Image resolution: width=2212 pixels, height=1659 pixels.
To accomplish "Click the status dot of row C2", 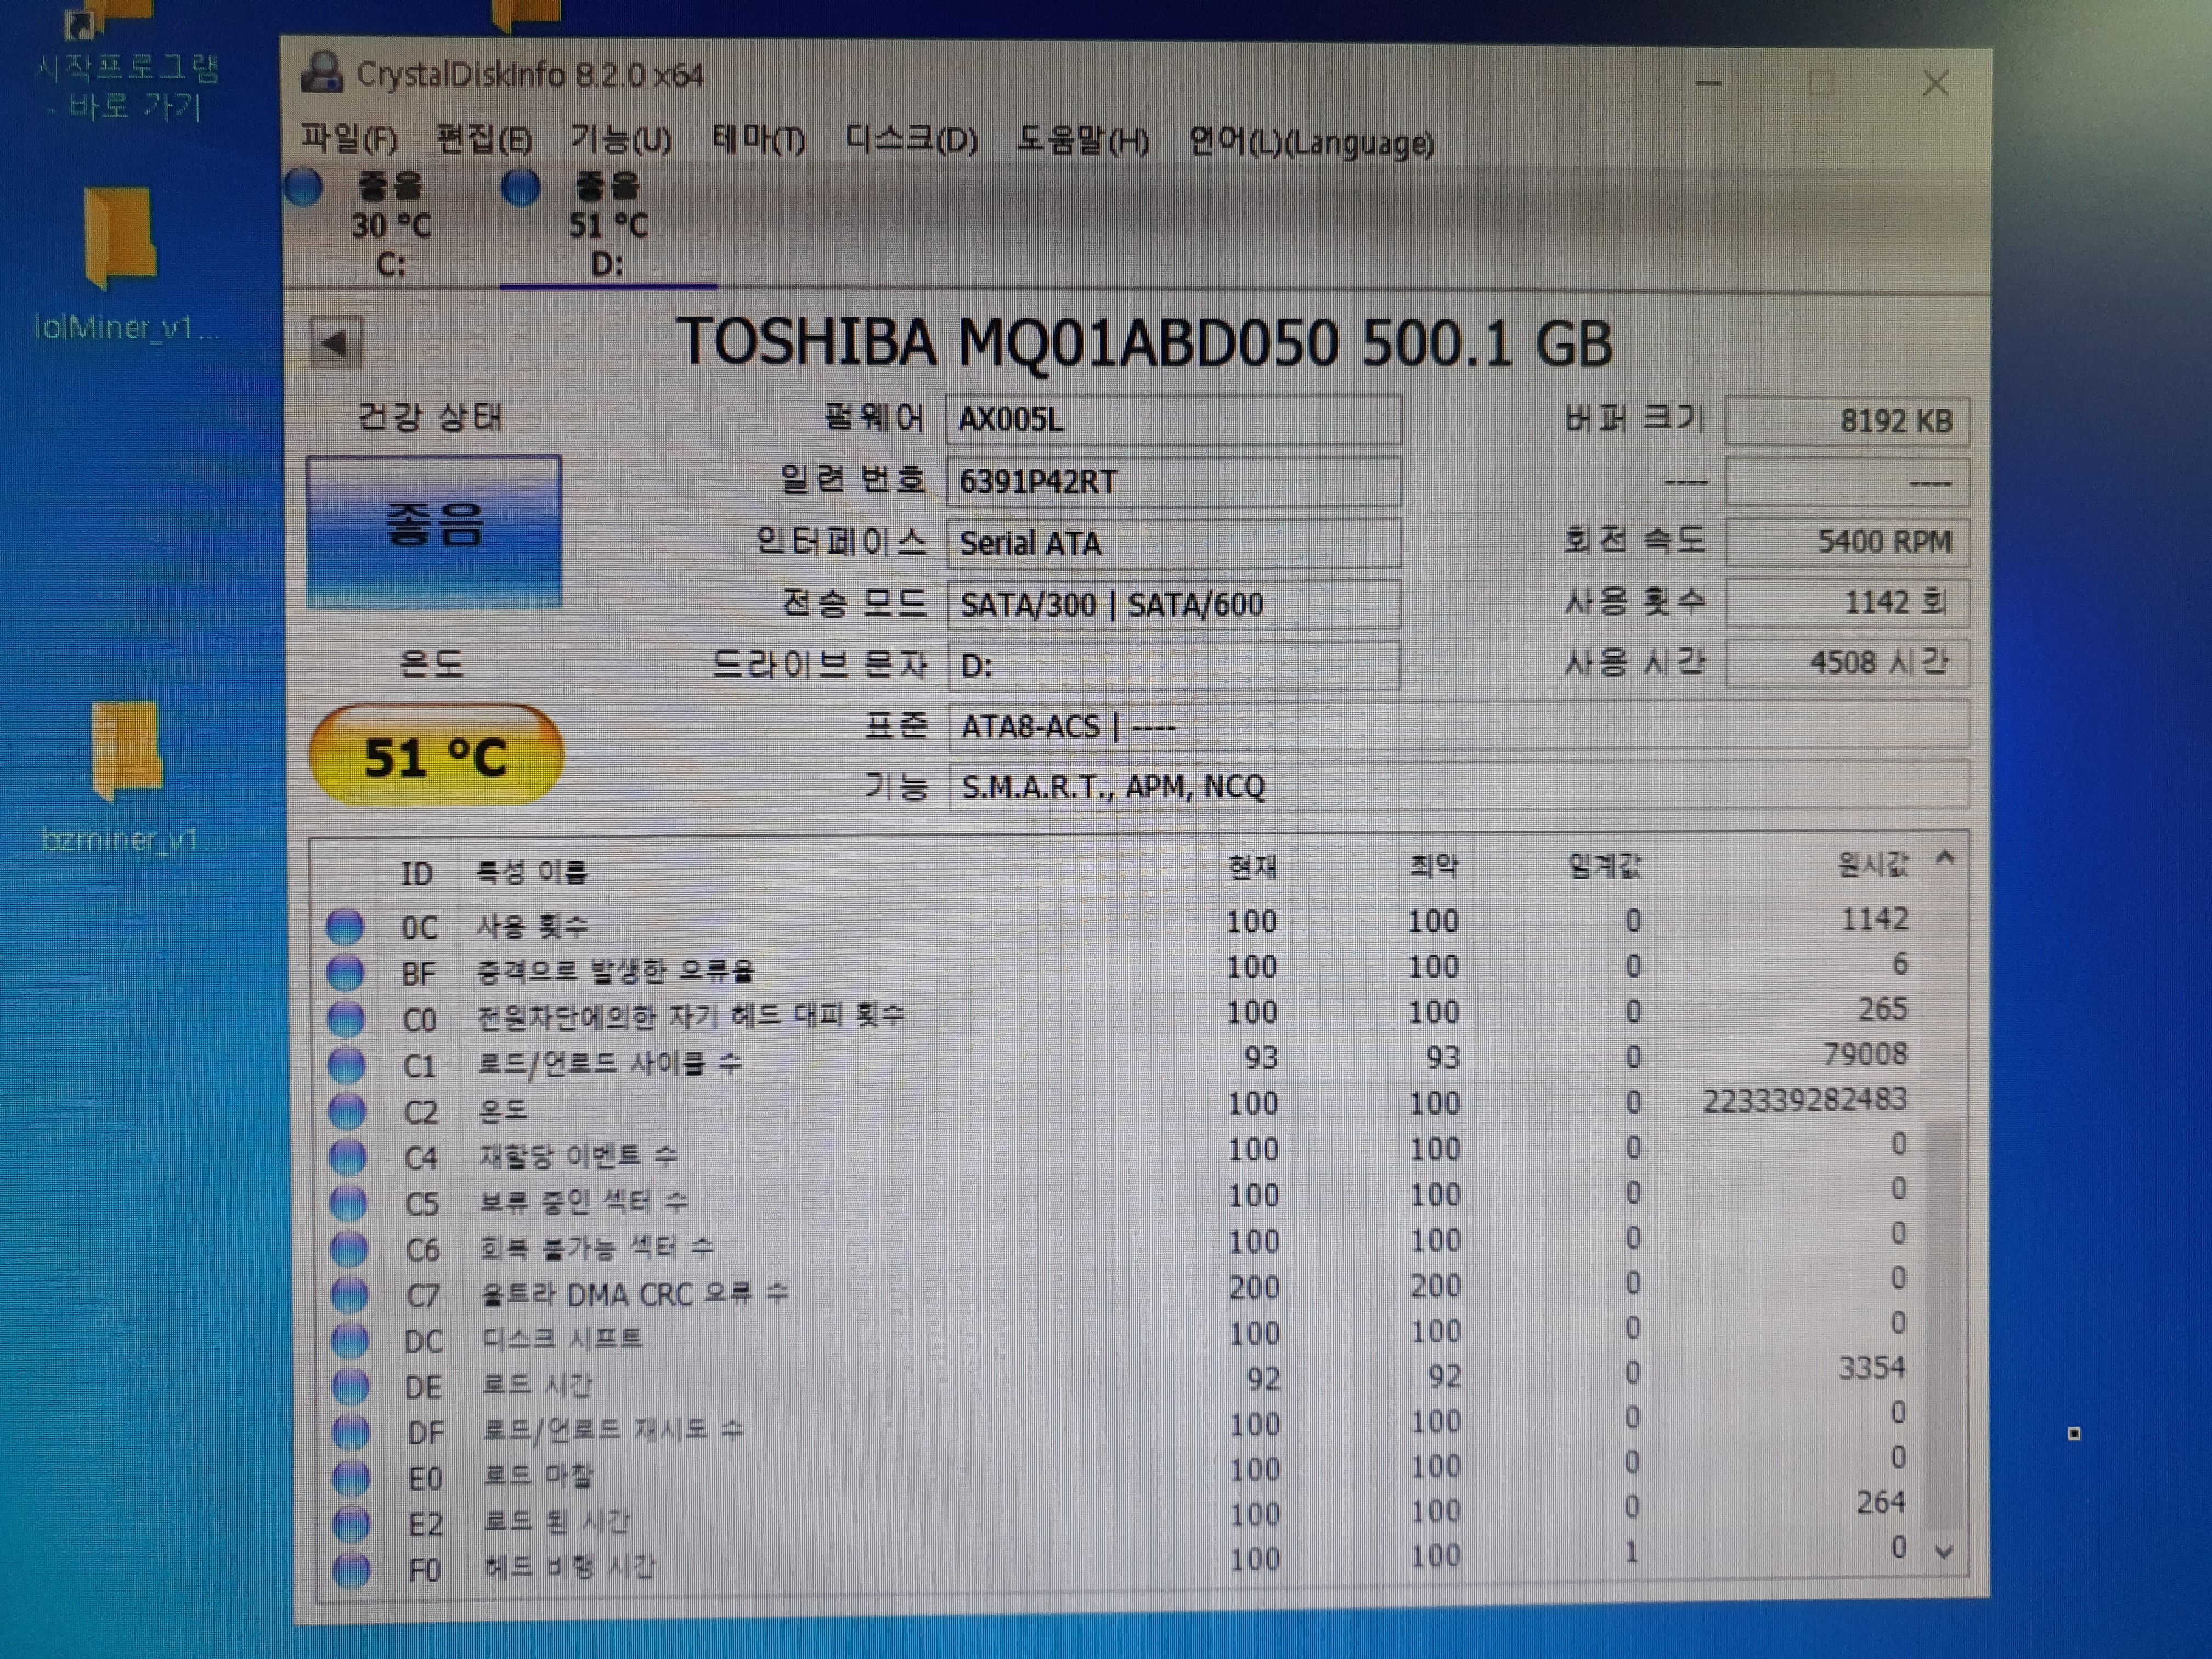I will 347,1110.
